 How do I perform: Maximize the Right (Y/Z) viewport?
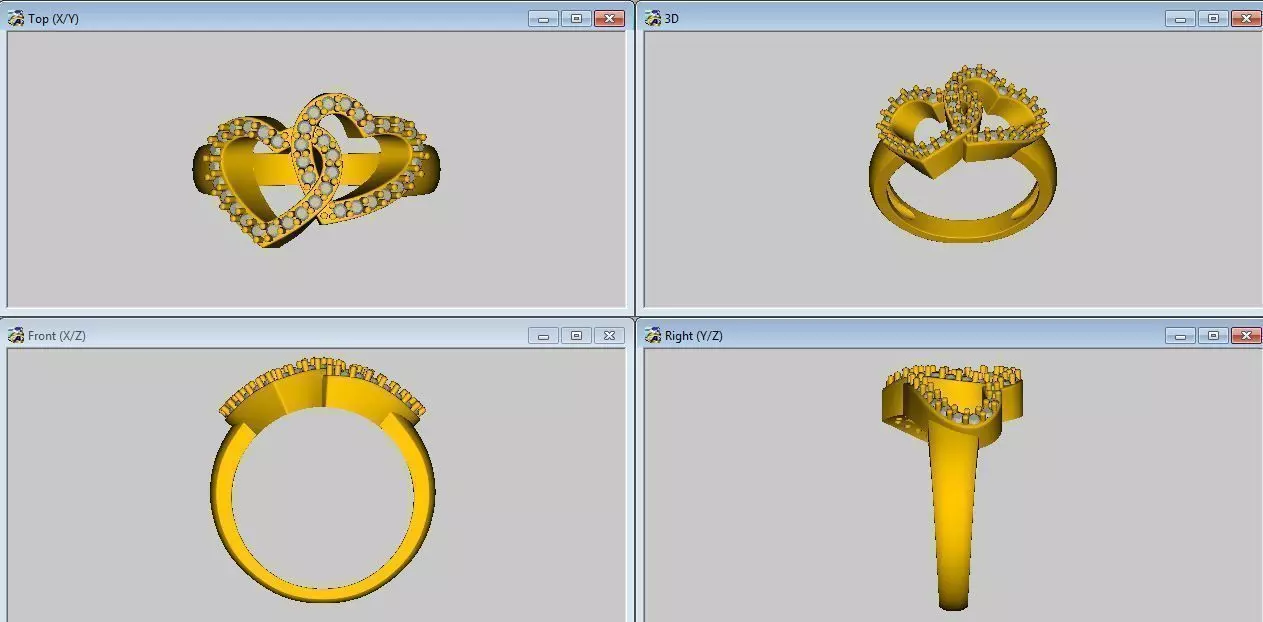1213,336
